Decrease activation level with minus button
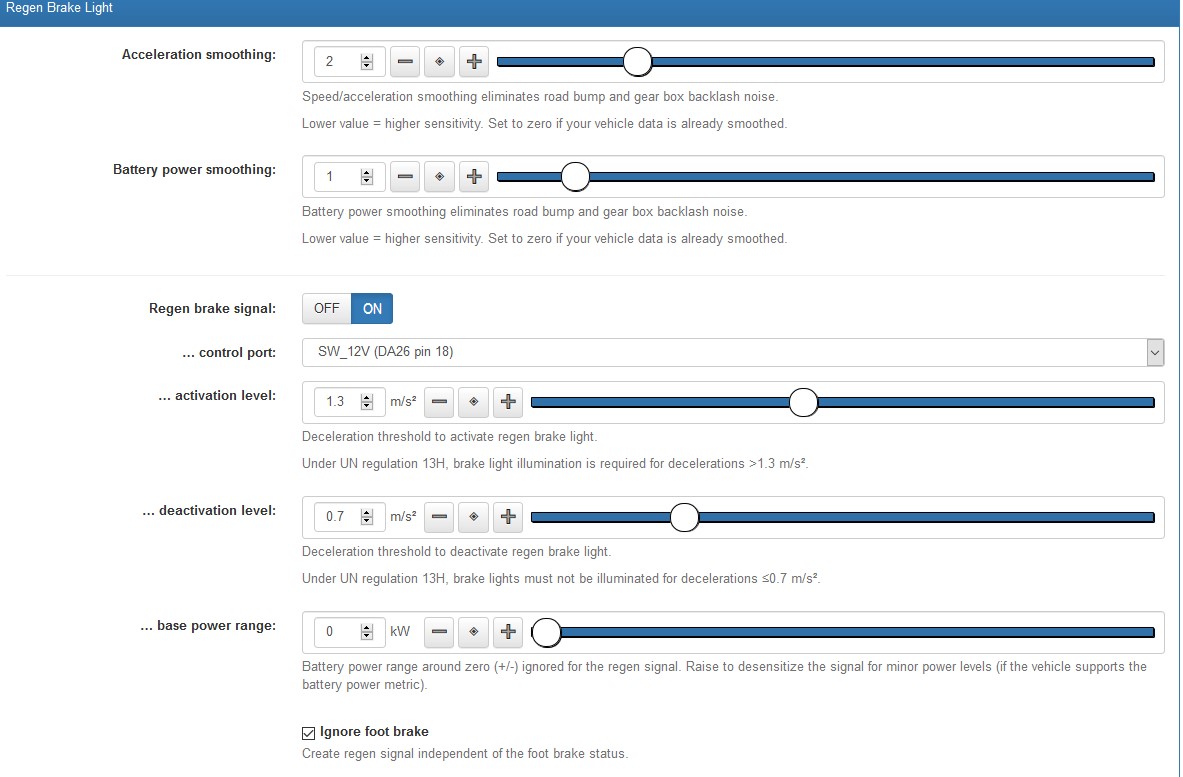 tap(439, 402)
